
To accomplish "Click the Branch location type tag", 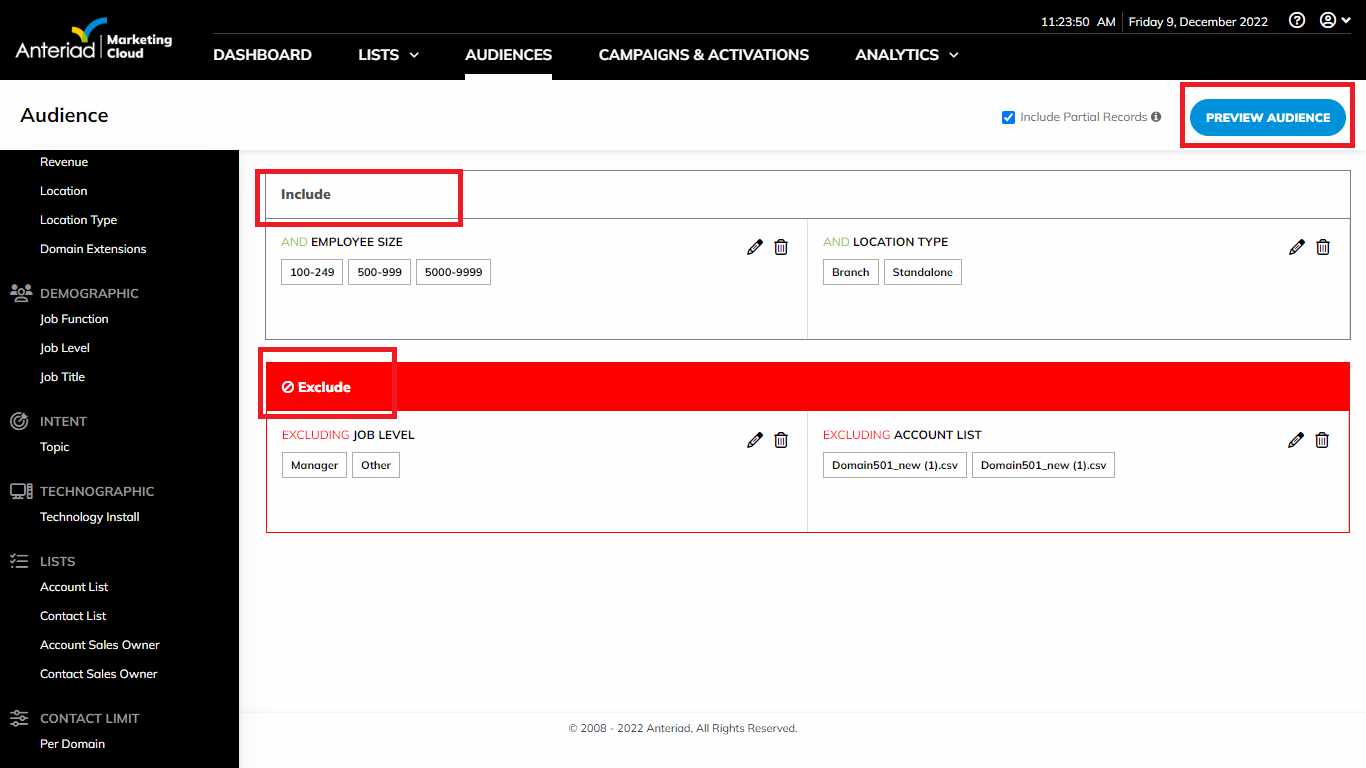I will tap(851, 272).
